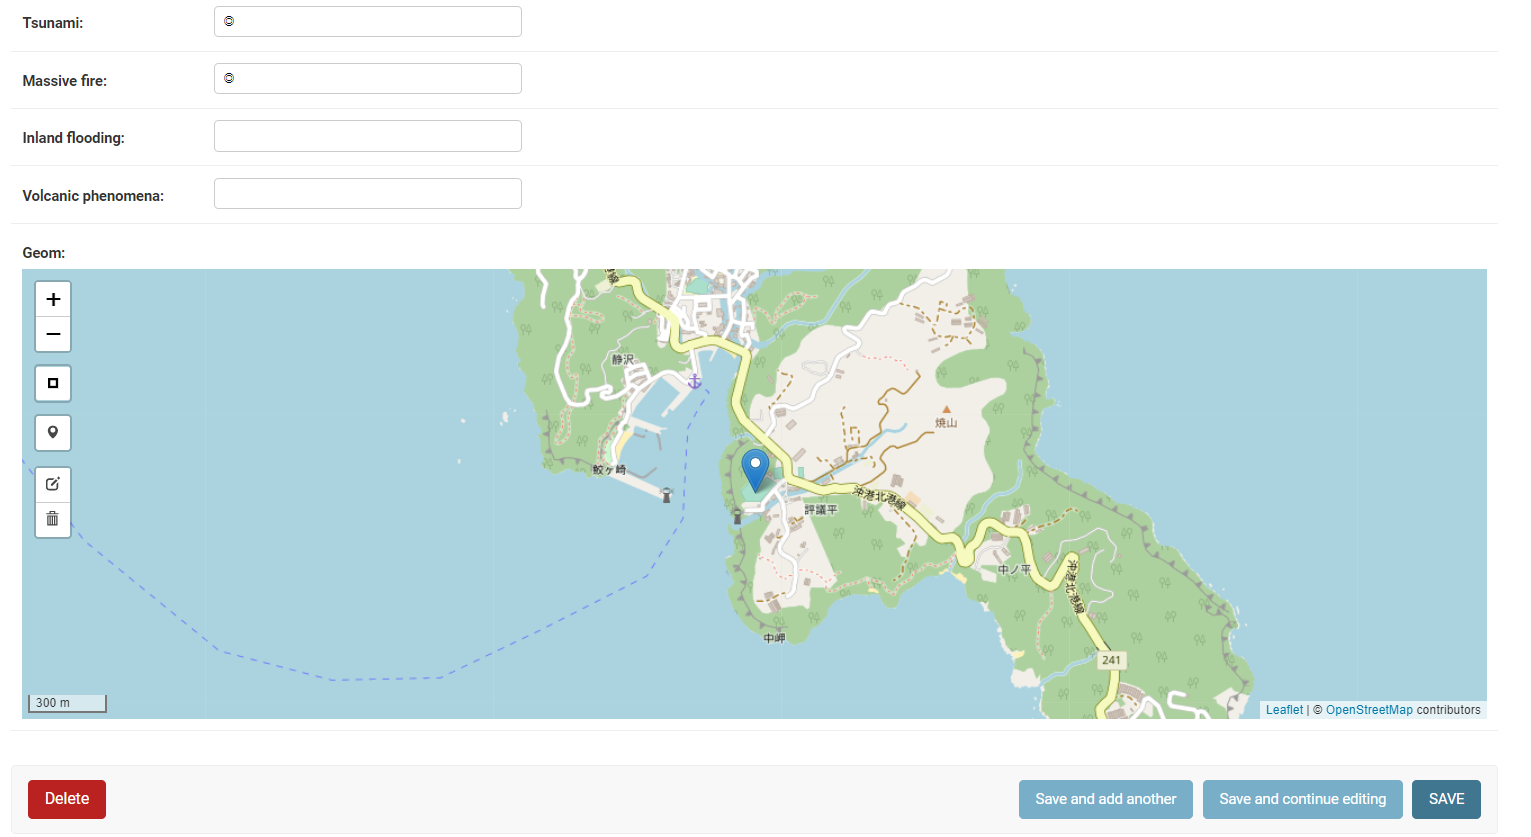This screenshot has height=837, width=1531.
Task: Activate the delete layers trash tool
Action: pos(53,519)
